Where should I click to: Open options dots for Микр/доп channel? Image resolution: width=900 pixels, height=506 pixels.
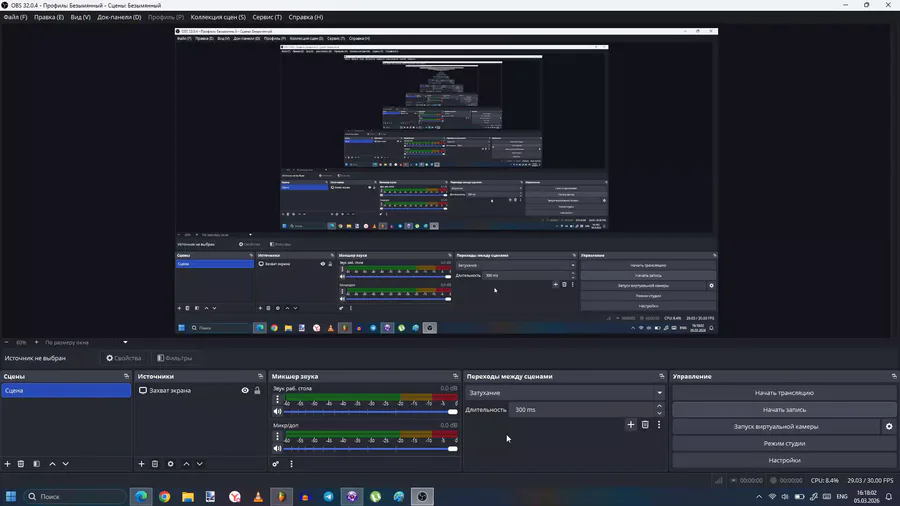pyautogui.click(x=277, y=437)
